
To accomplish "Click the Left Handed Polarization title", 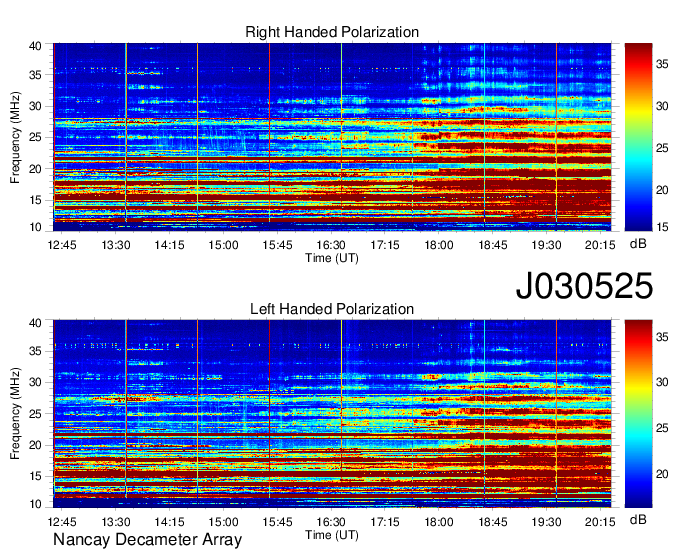I will click(332, 309).
